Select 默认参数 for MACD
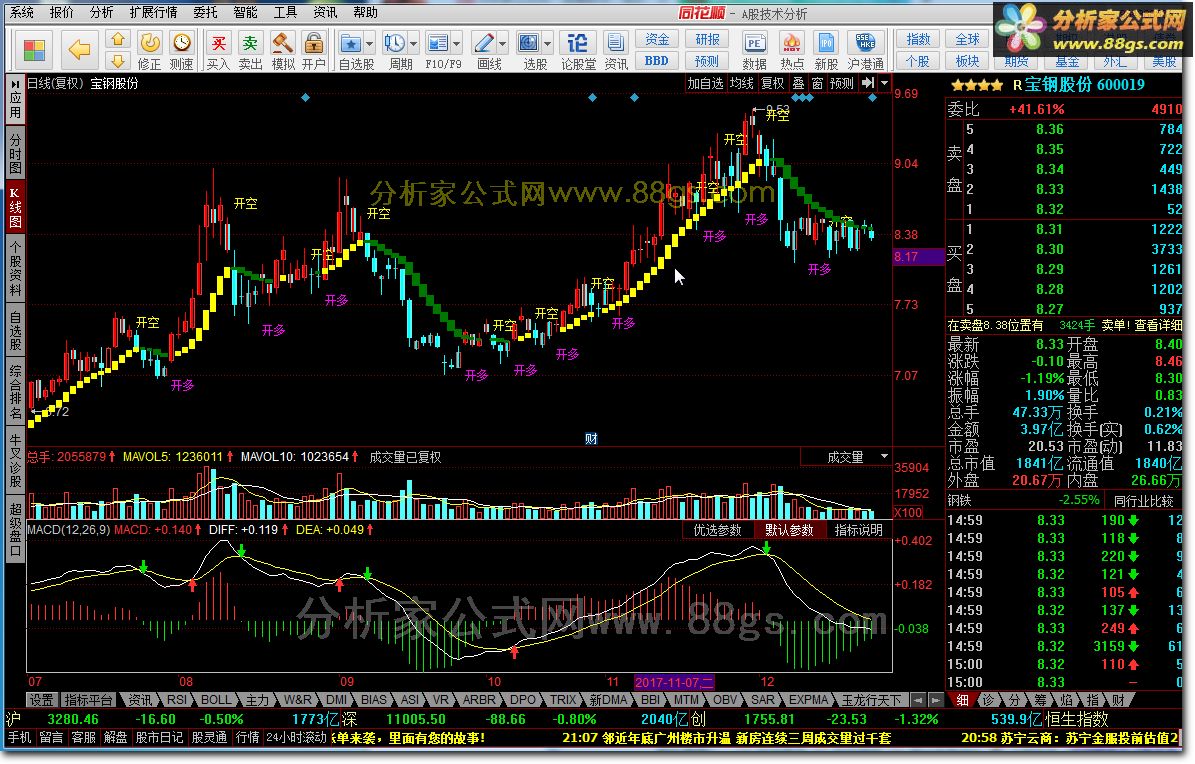The width and height of the screenshot is (1195, 764). pyautogui.click(x=790, y=530)
